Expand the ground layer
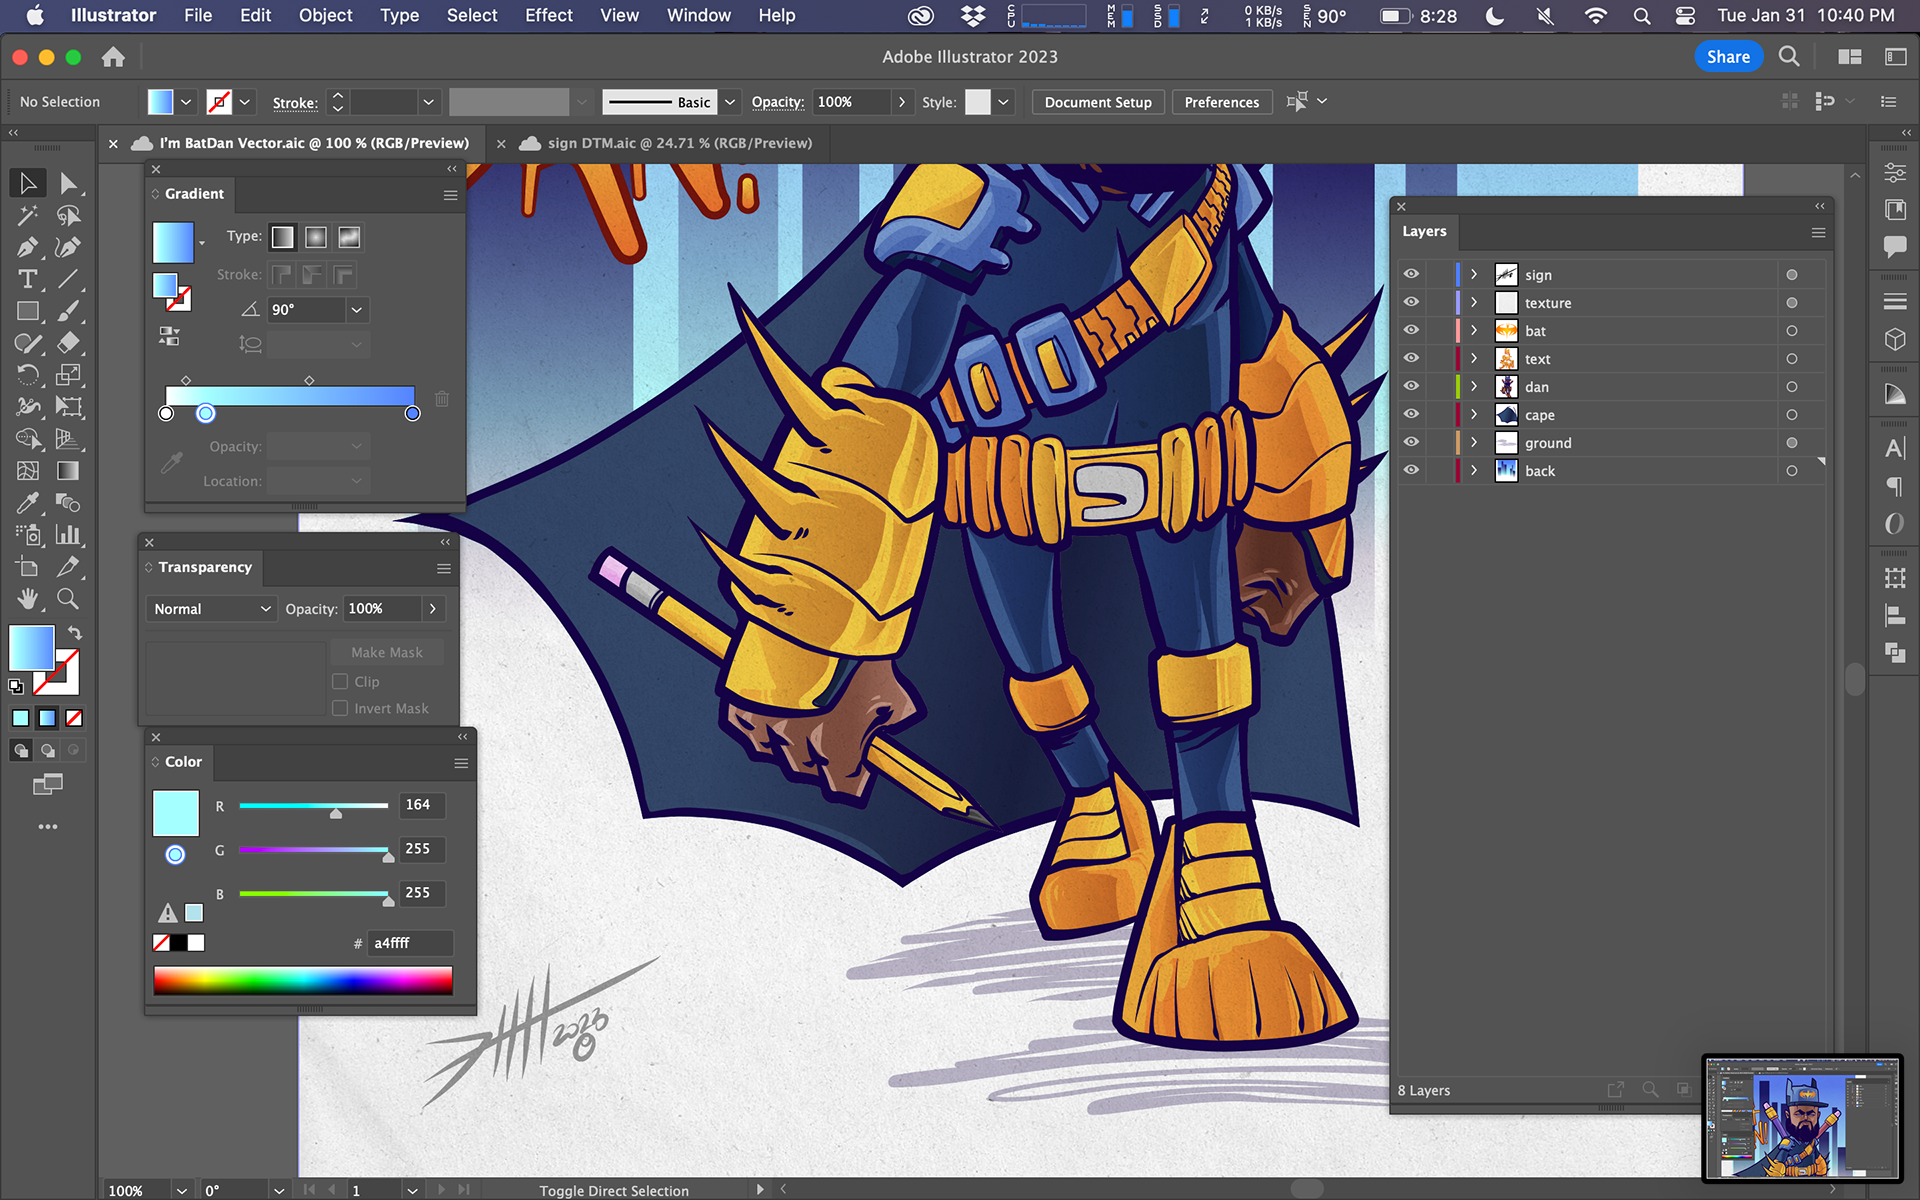This screenshot has height=1200, width=1920. click(x=1473, y=442)
